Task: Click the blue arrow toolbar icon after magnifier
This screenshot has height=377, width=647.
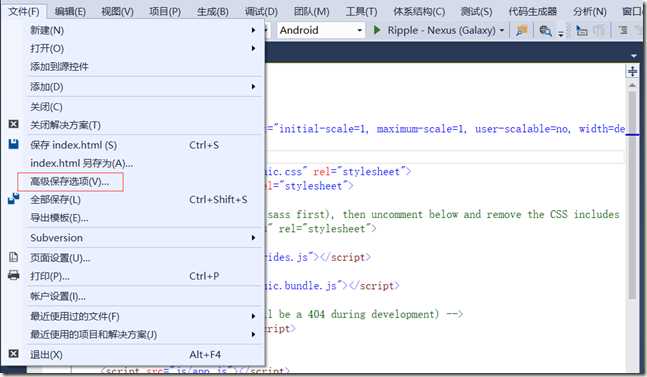Action: point(582,31)
